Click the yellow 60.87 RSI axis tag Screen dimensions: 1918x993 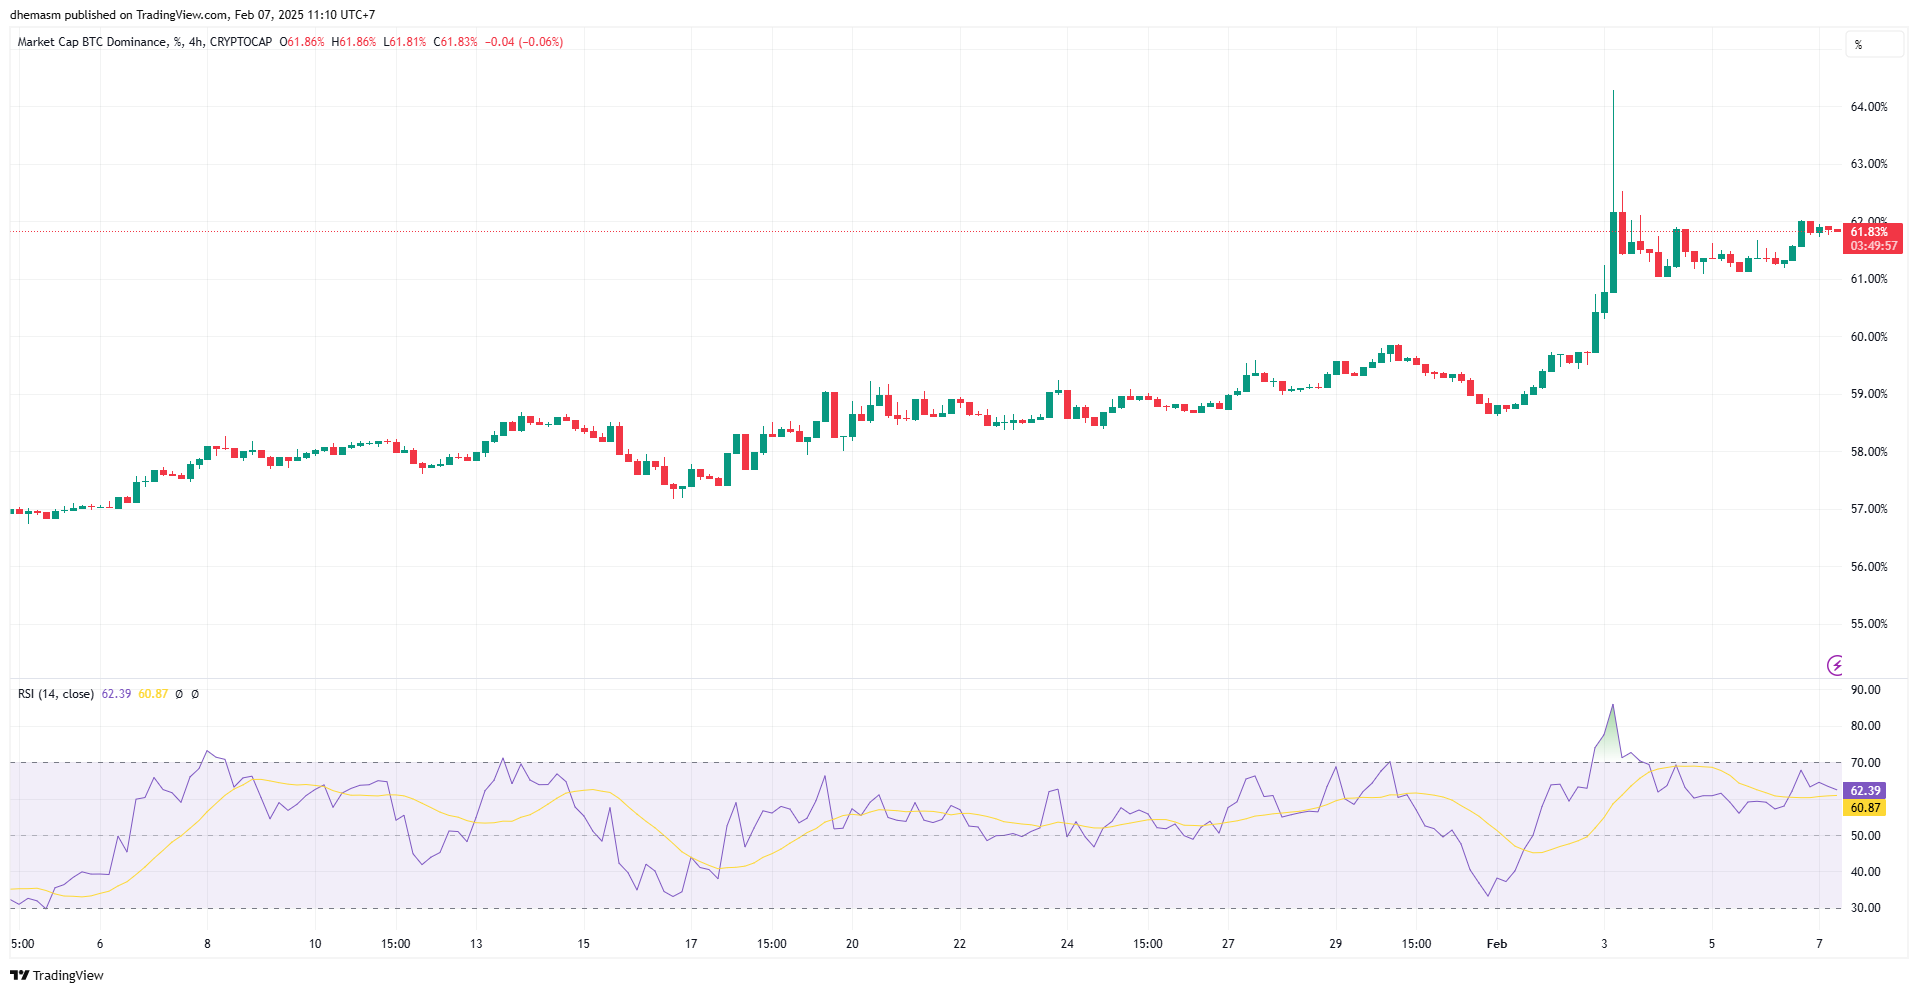(x=1864, y=808)
